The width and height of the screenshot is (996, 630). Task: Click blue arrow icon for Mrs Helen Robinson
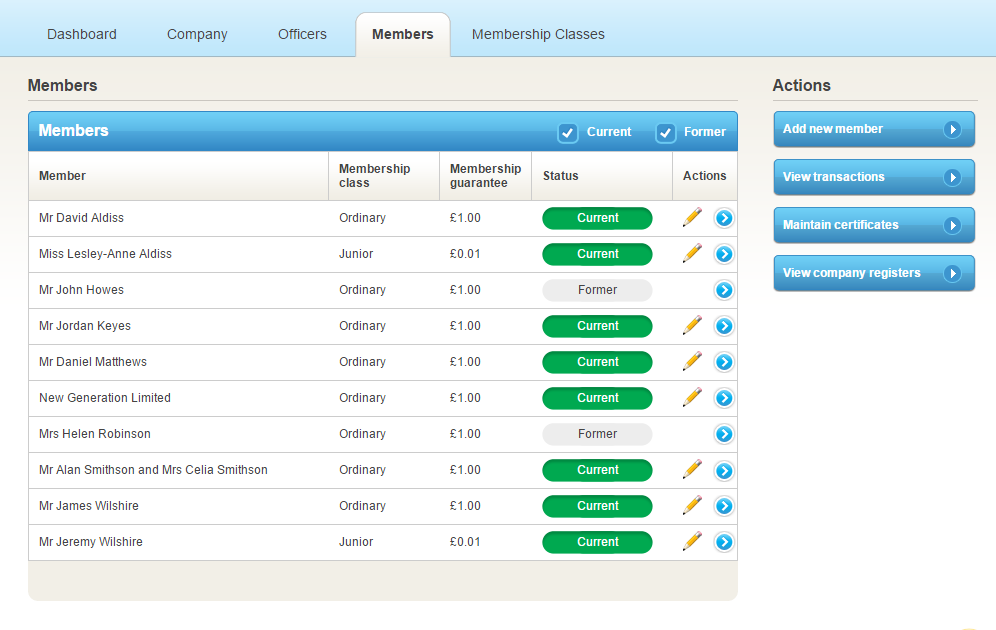(x=724, y=434)
